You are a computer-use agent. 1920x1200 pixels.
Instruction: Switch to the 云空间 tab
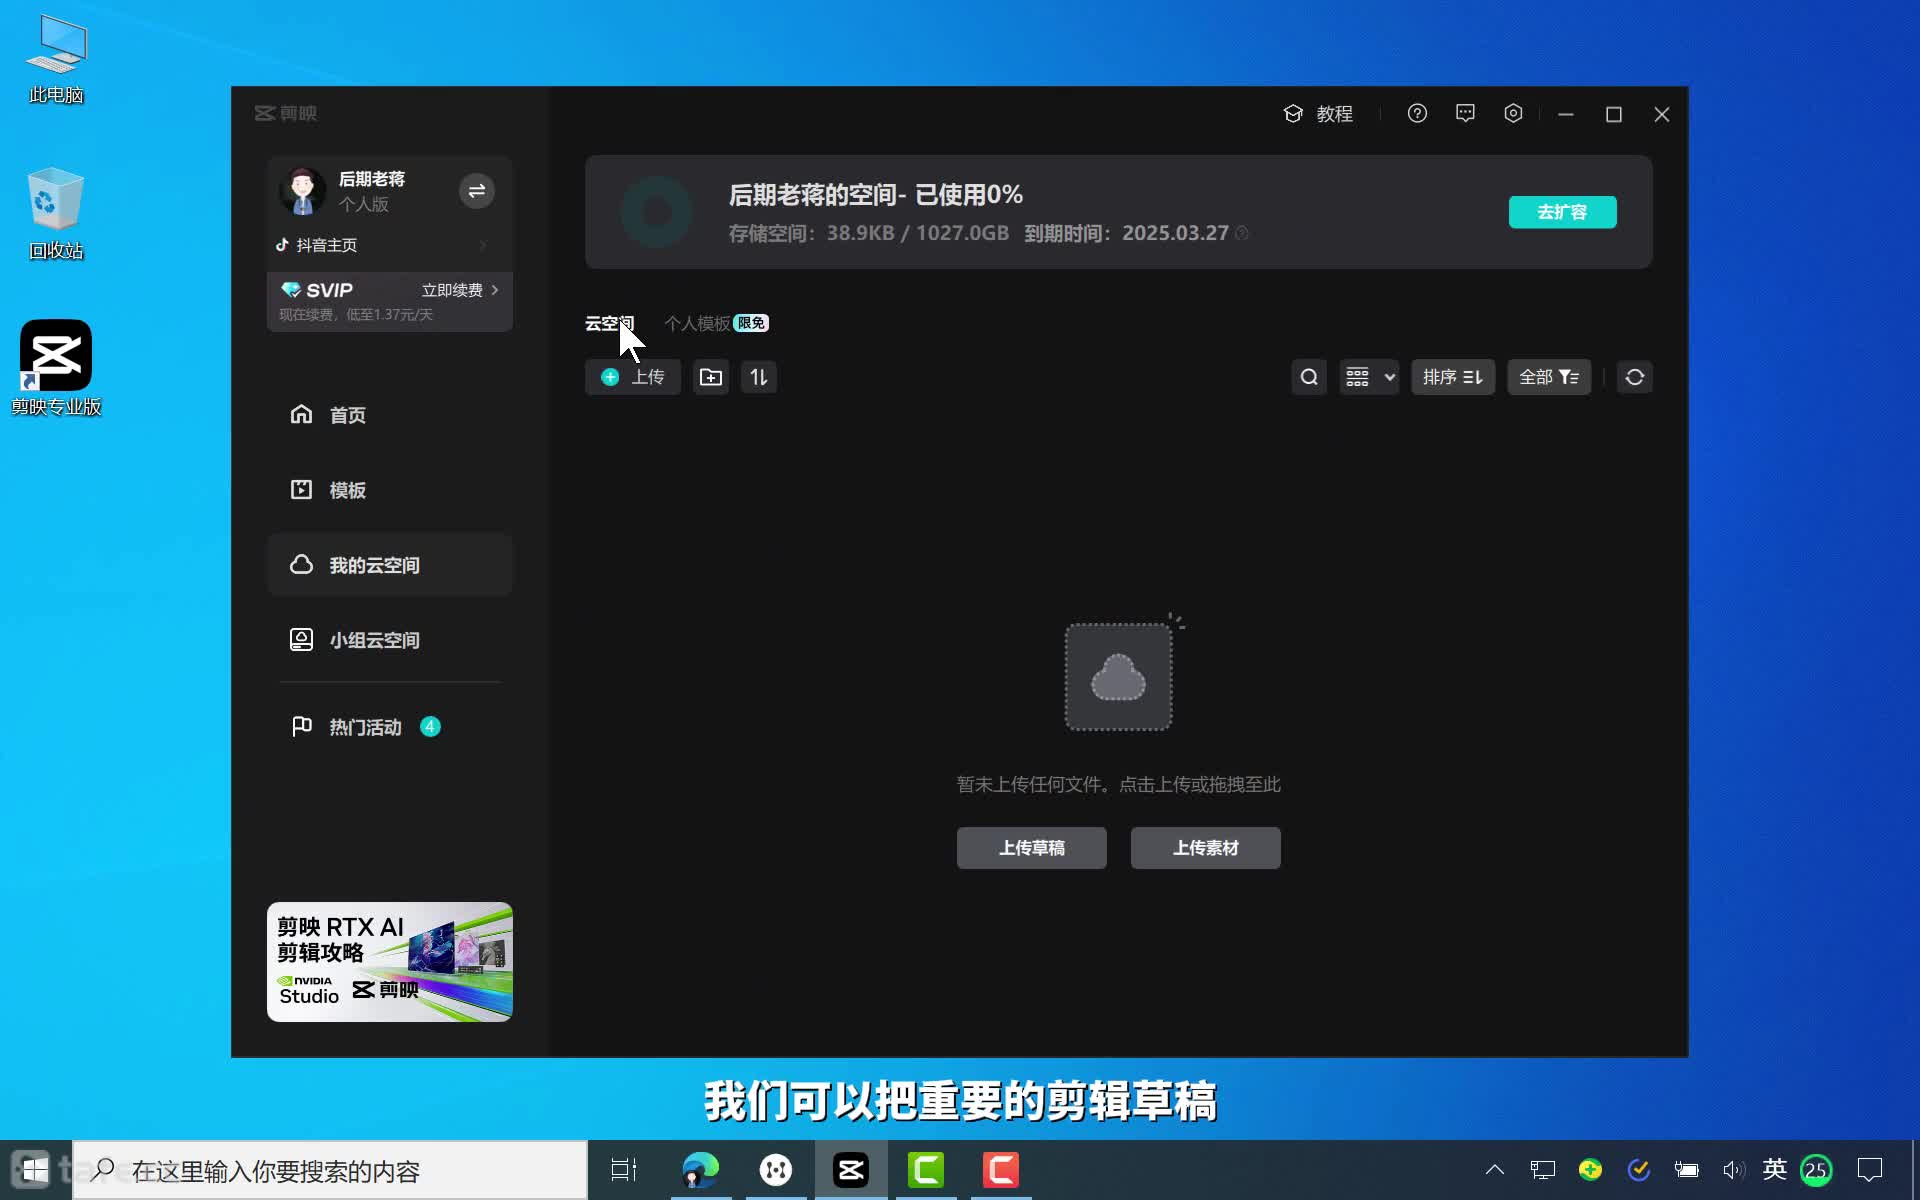609,323
